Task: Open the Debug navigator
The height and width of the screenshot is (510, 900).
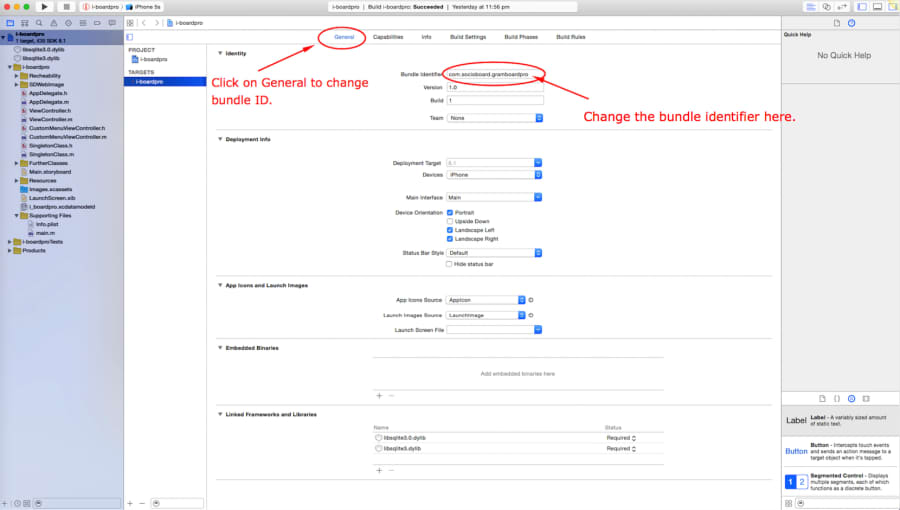Action: click(83, 23)
